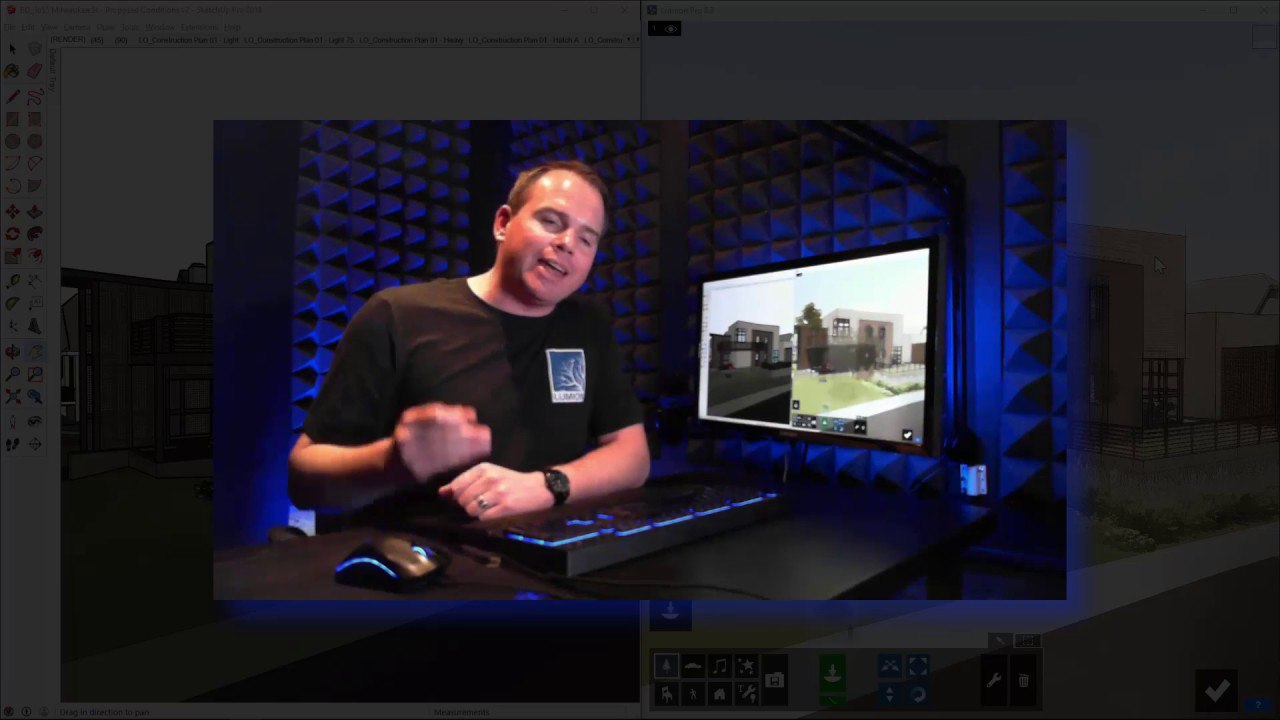1280x720 pixels.
Task: Open LO_Construction Plan 01 - Heavy scene tab
Action: click(410, 40)
